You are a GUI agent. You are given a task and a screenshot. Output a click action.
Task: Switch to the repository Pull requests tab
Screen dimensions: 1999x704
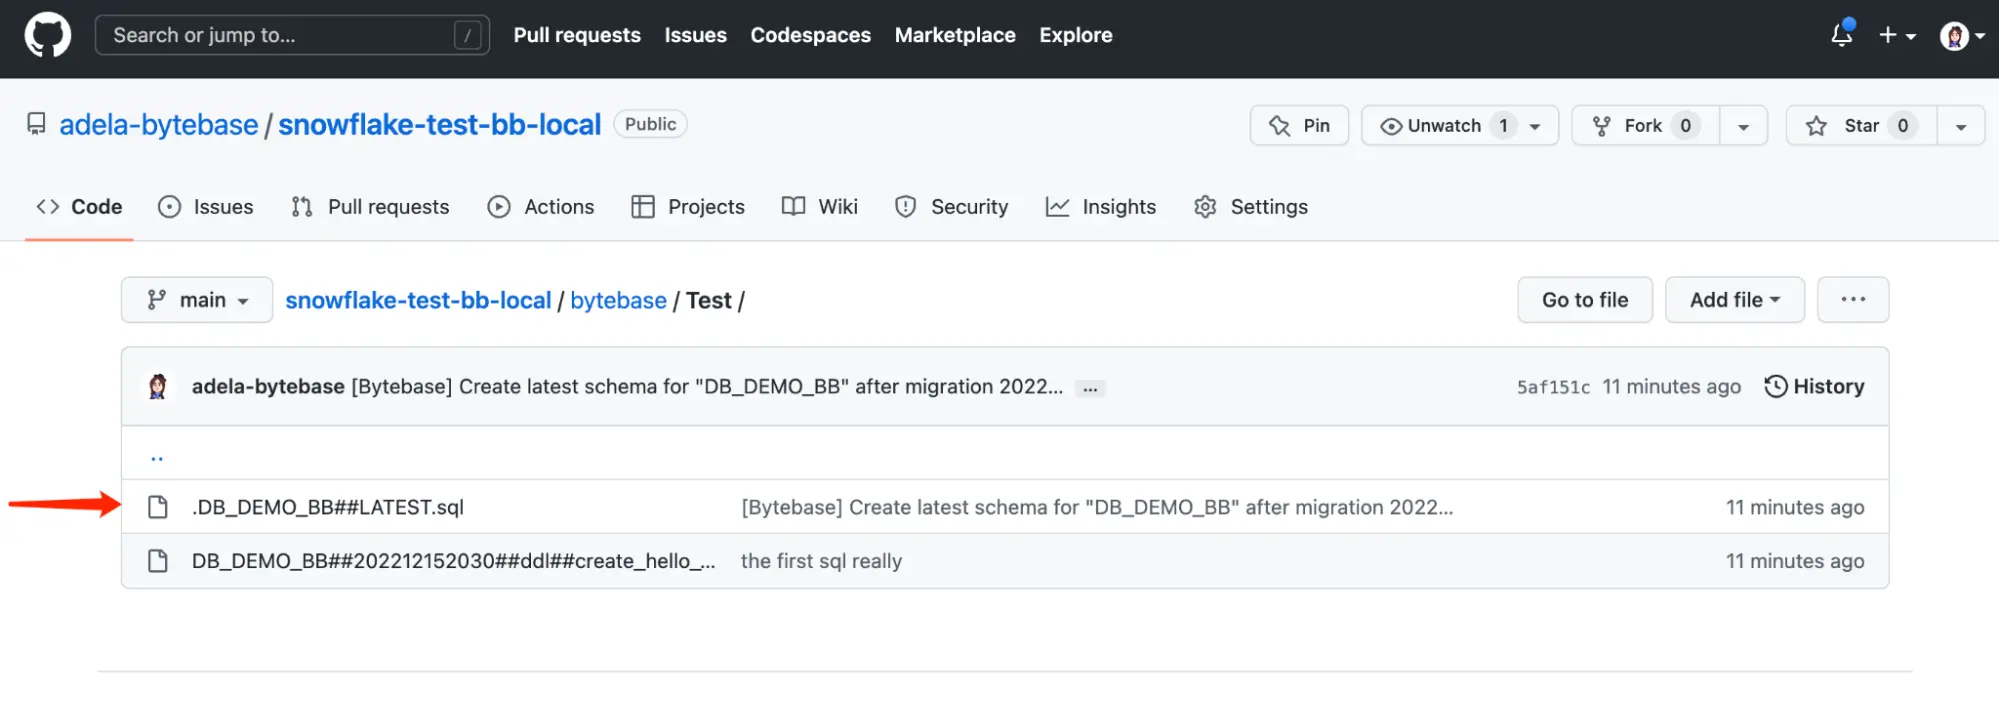point(370,207)
